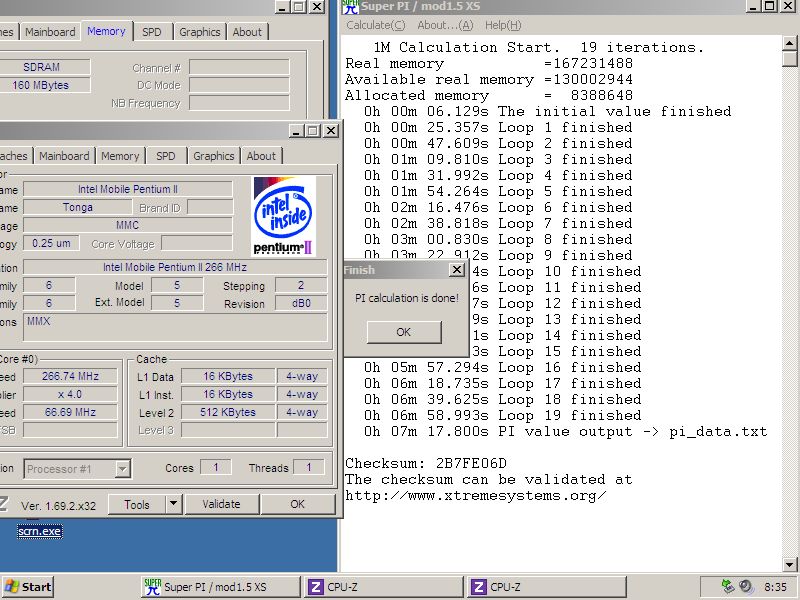
Task: Open the Windows Start menu
Action: [28, 587]
